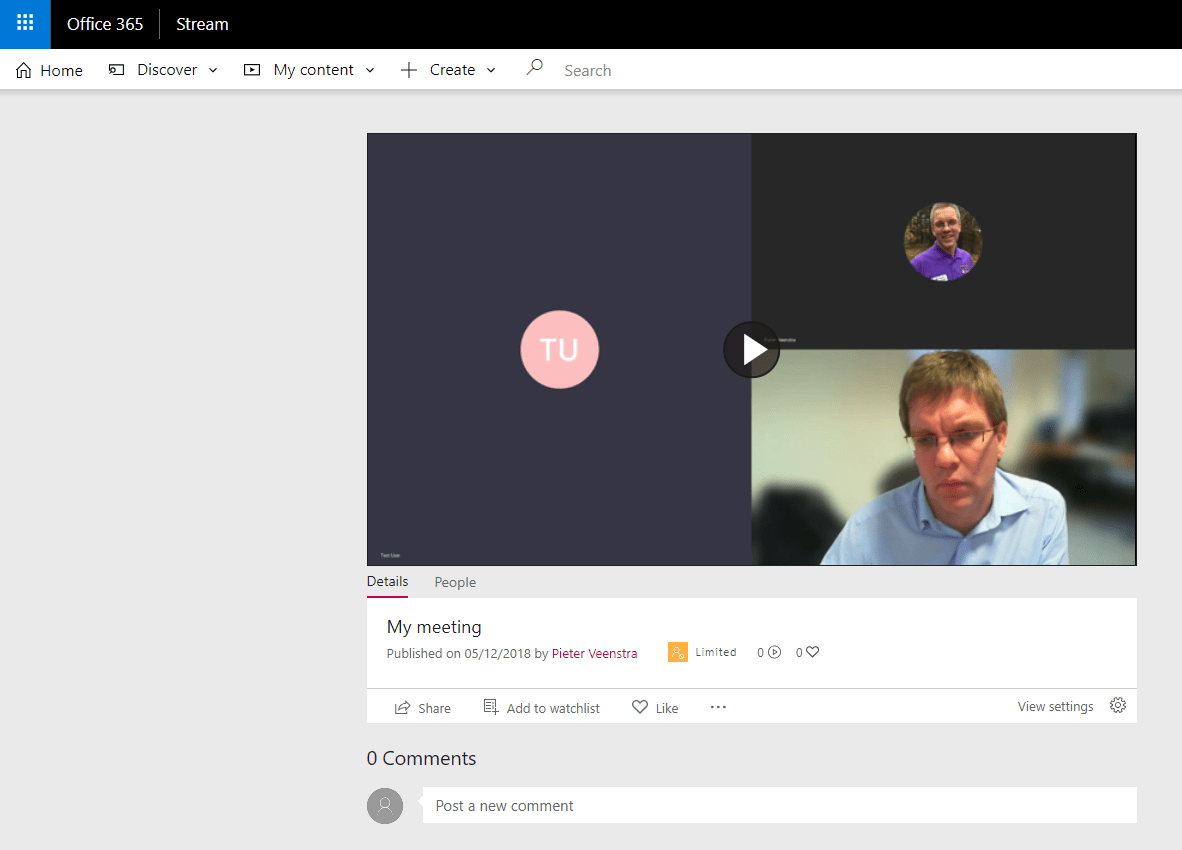This screenshot has width=1182, height=850.
Task: Click the Published on 05/12/2018 text
Action: (459, 653)
